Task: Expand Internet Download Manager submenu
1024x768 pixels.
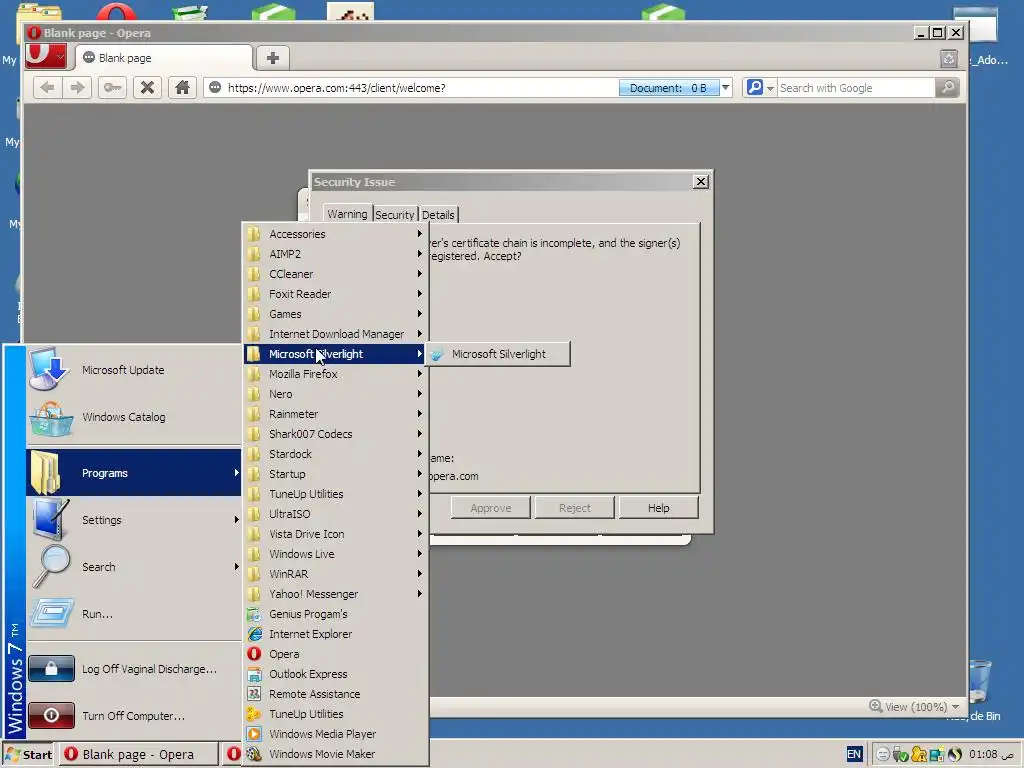Action: click(x=336, y=334)
